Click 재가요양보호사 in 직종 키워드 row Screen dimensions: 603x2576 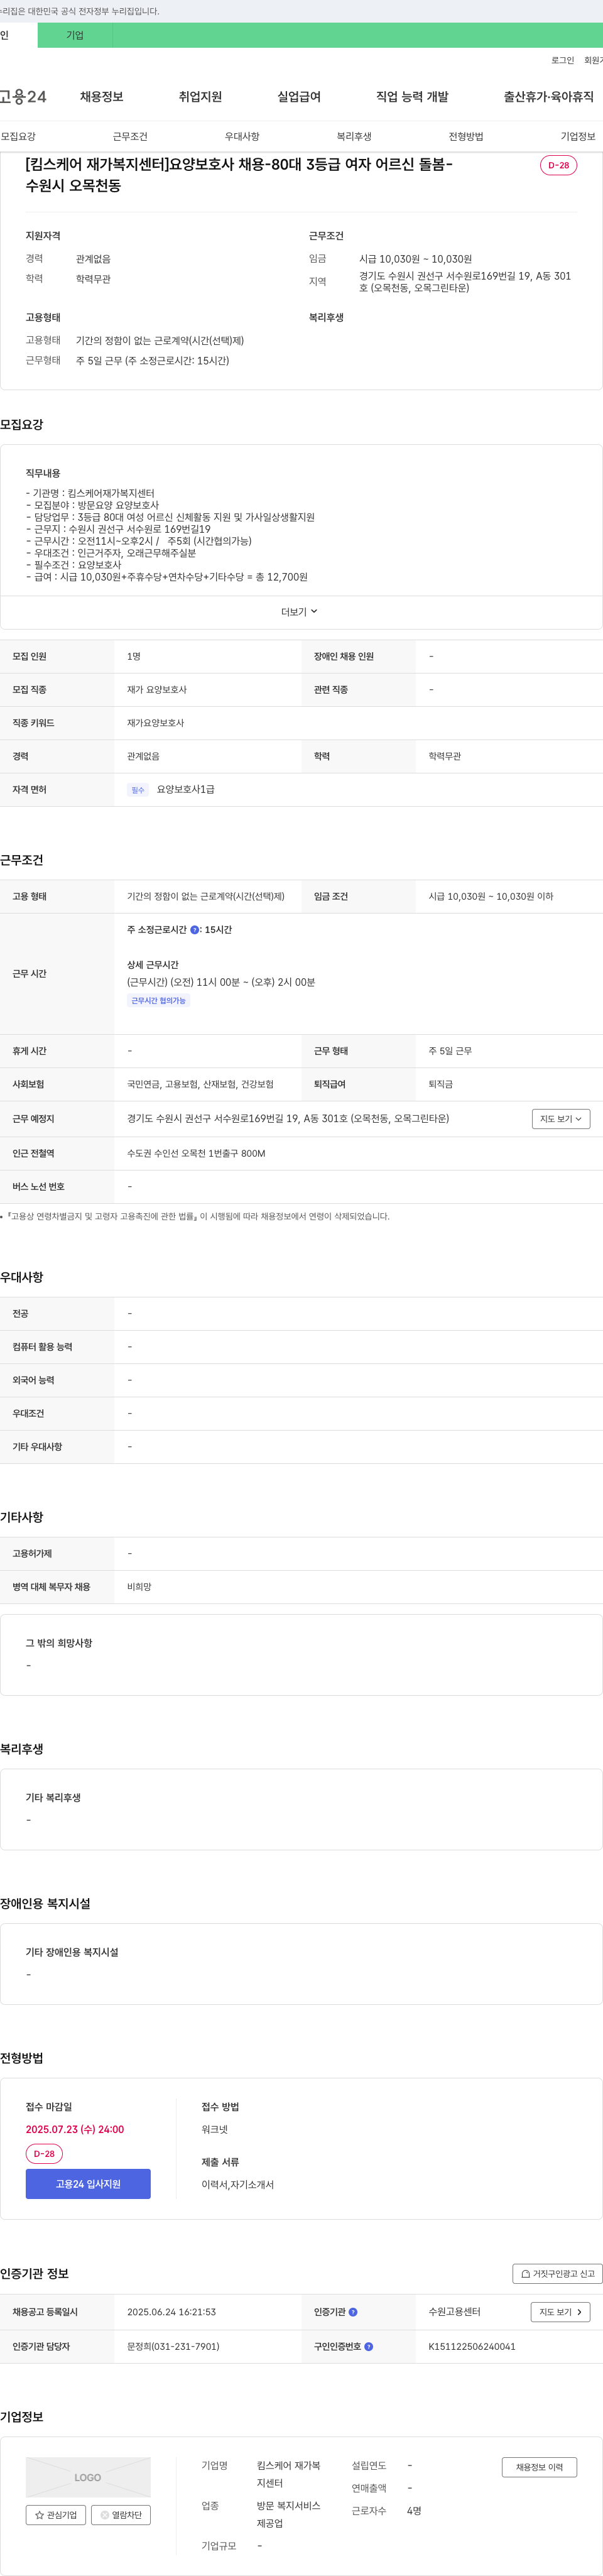[155, 723]
